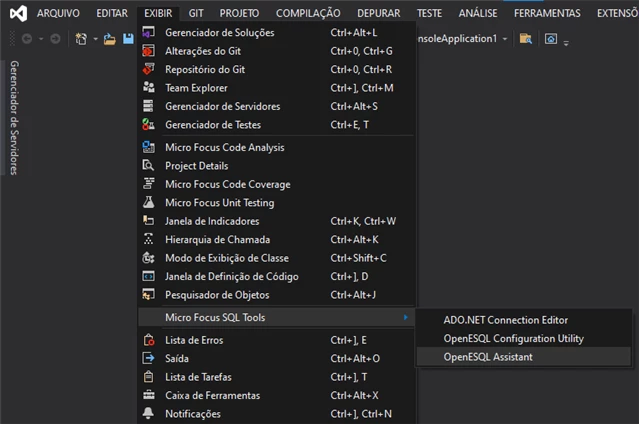
Task: Launch OpenESQL Assistant from submenu
Action: click(524, 357)
